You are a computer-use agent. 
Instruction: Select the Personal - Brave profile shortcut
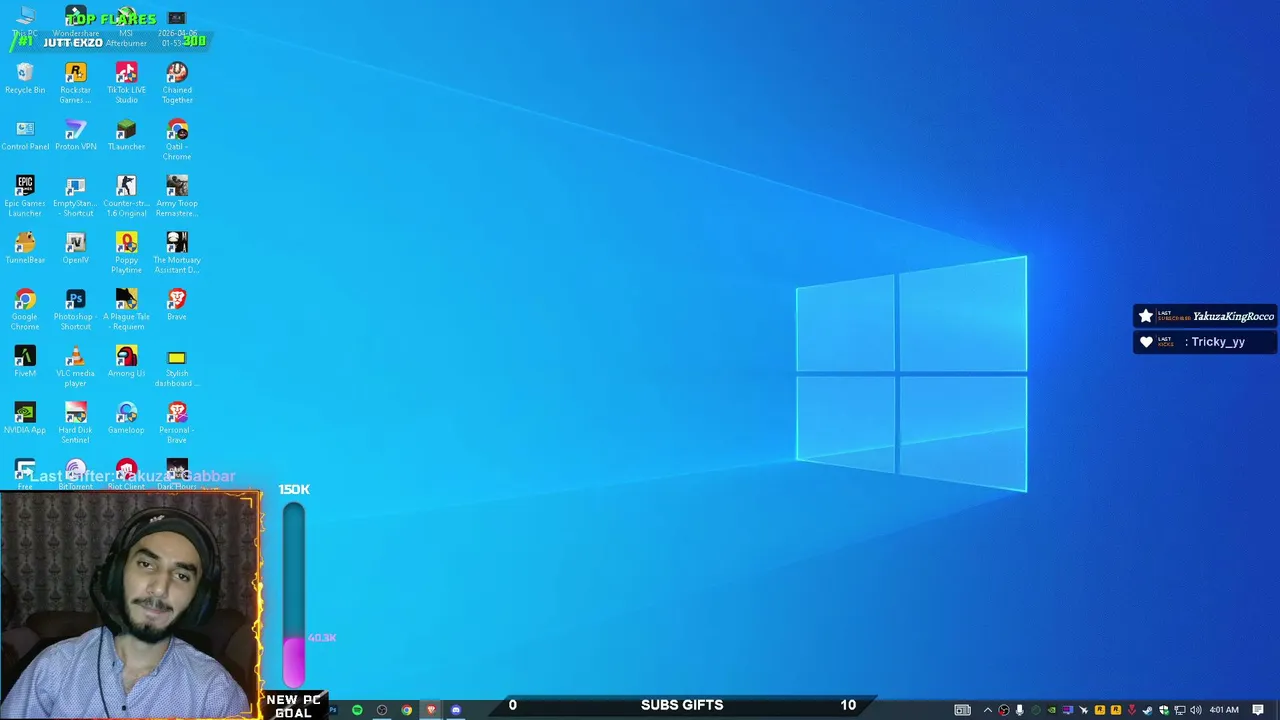pos(177,423)
